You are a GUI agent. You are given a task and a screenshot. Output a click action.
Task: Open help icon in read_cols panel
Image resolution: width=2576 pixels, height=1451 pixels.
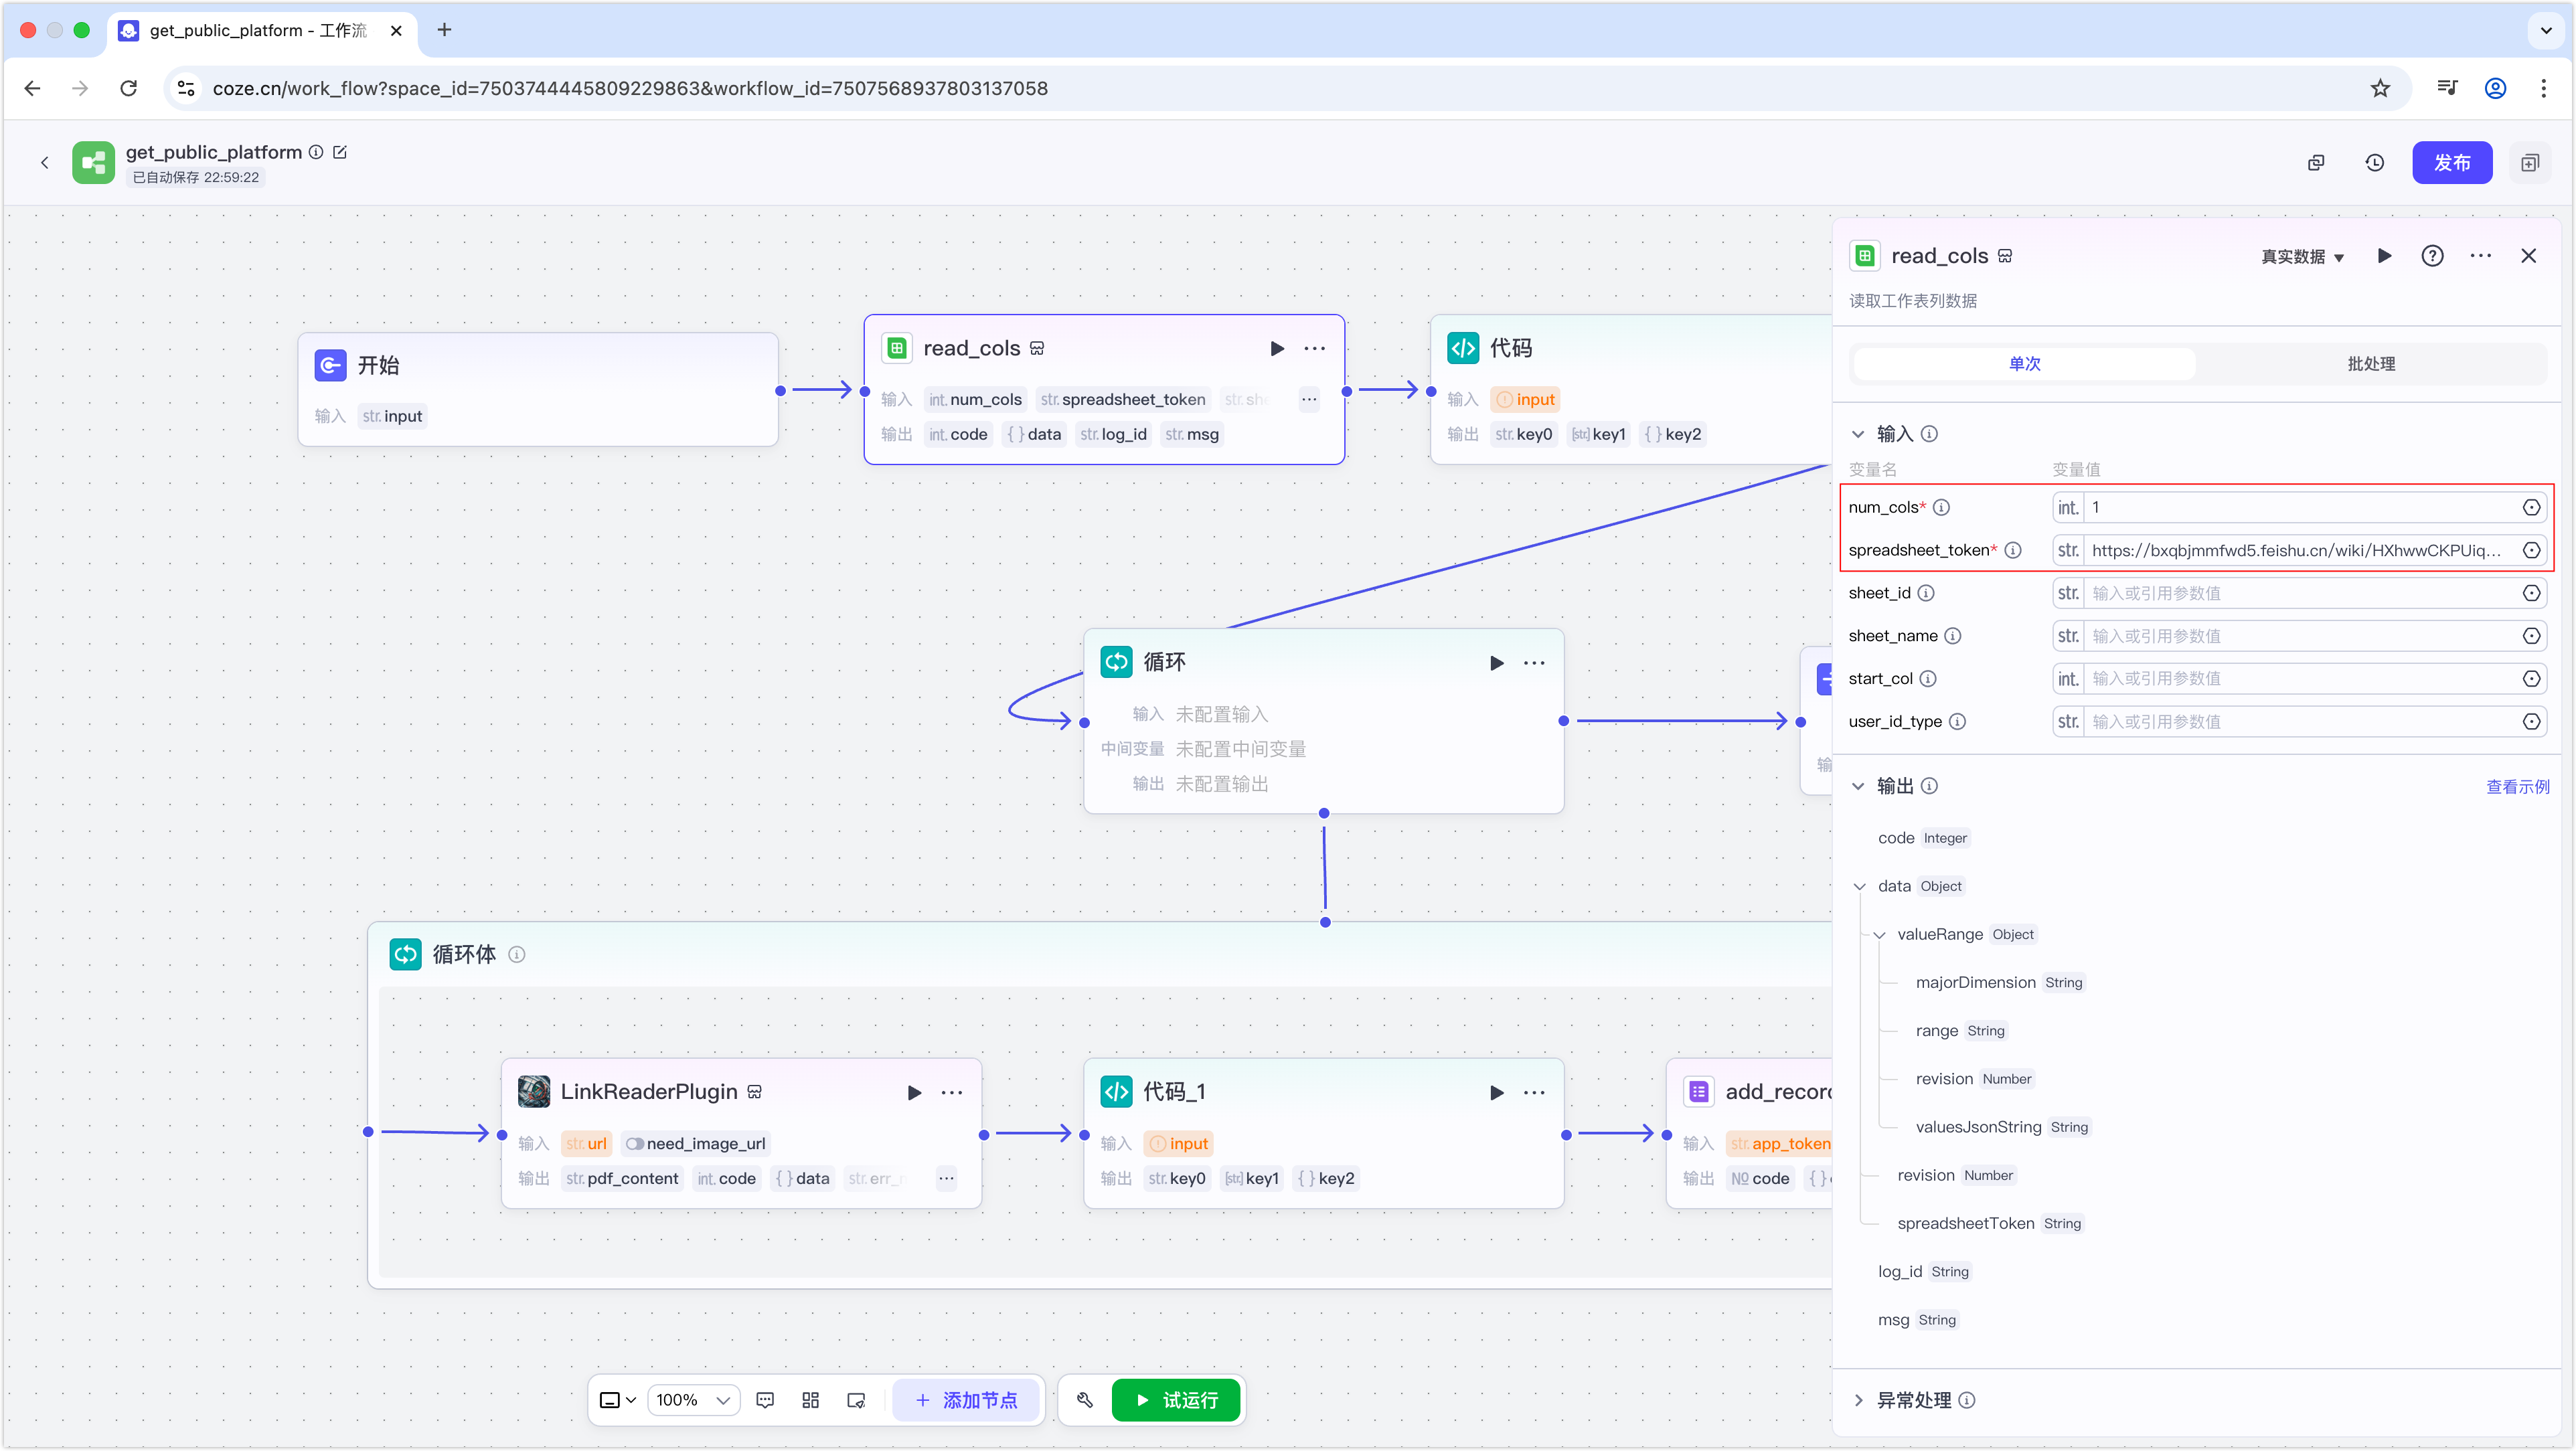coord(2432,256)
